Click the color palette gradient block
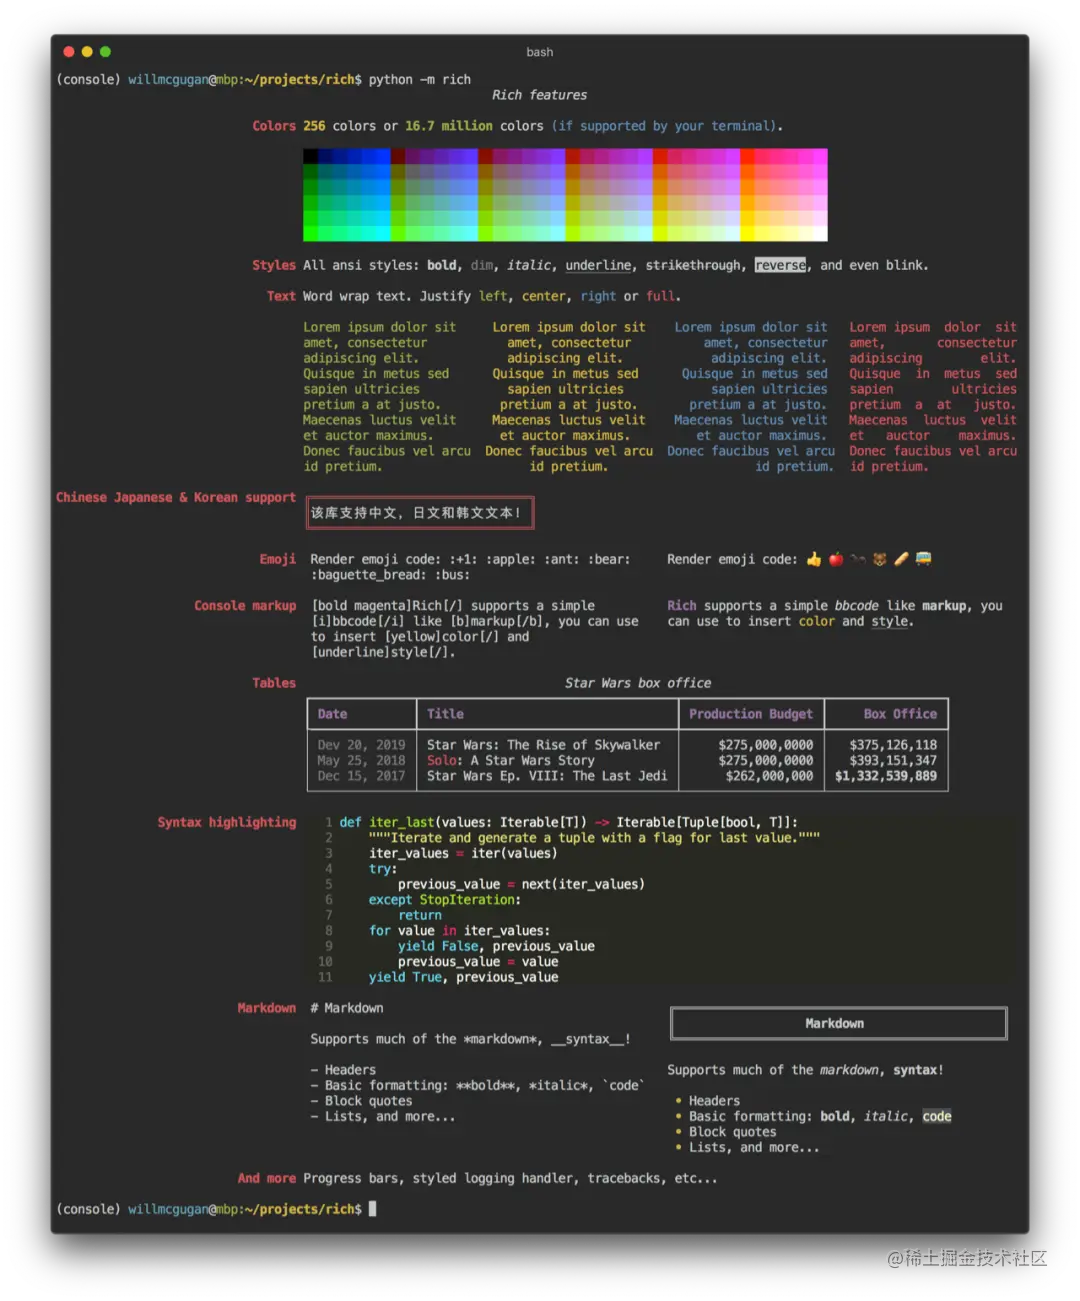Image resolution: width=1080 pixels, height=1301 pixels. click(x=565, y=195)
